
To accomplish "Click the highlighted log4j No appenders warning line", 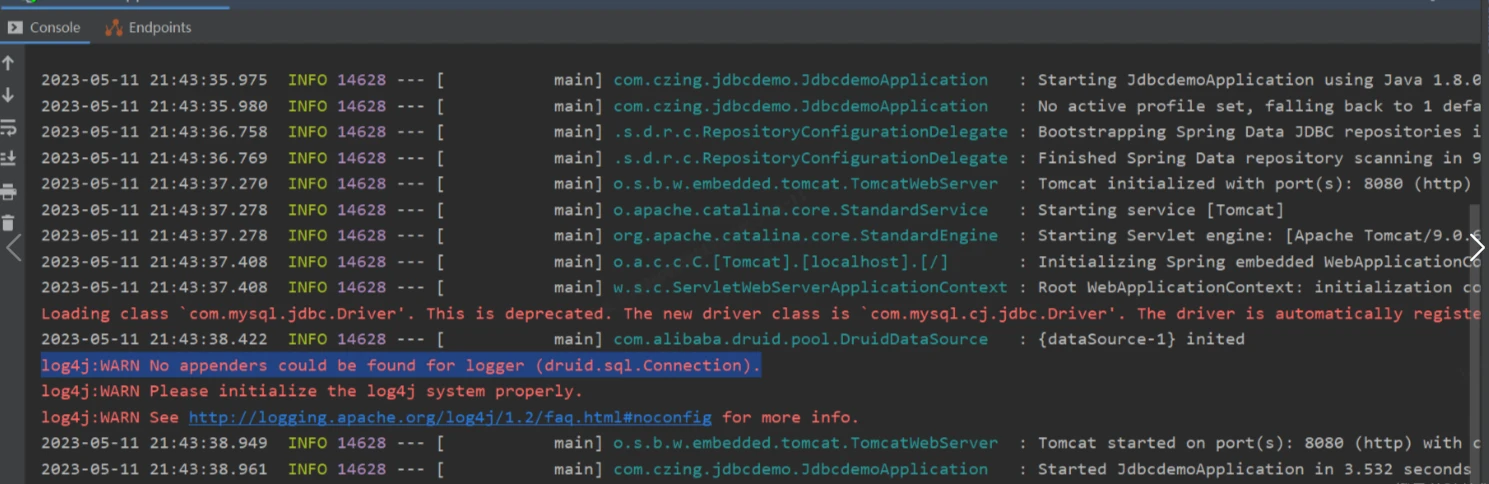I will coord(400,366).
